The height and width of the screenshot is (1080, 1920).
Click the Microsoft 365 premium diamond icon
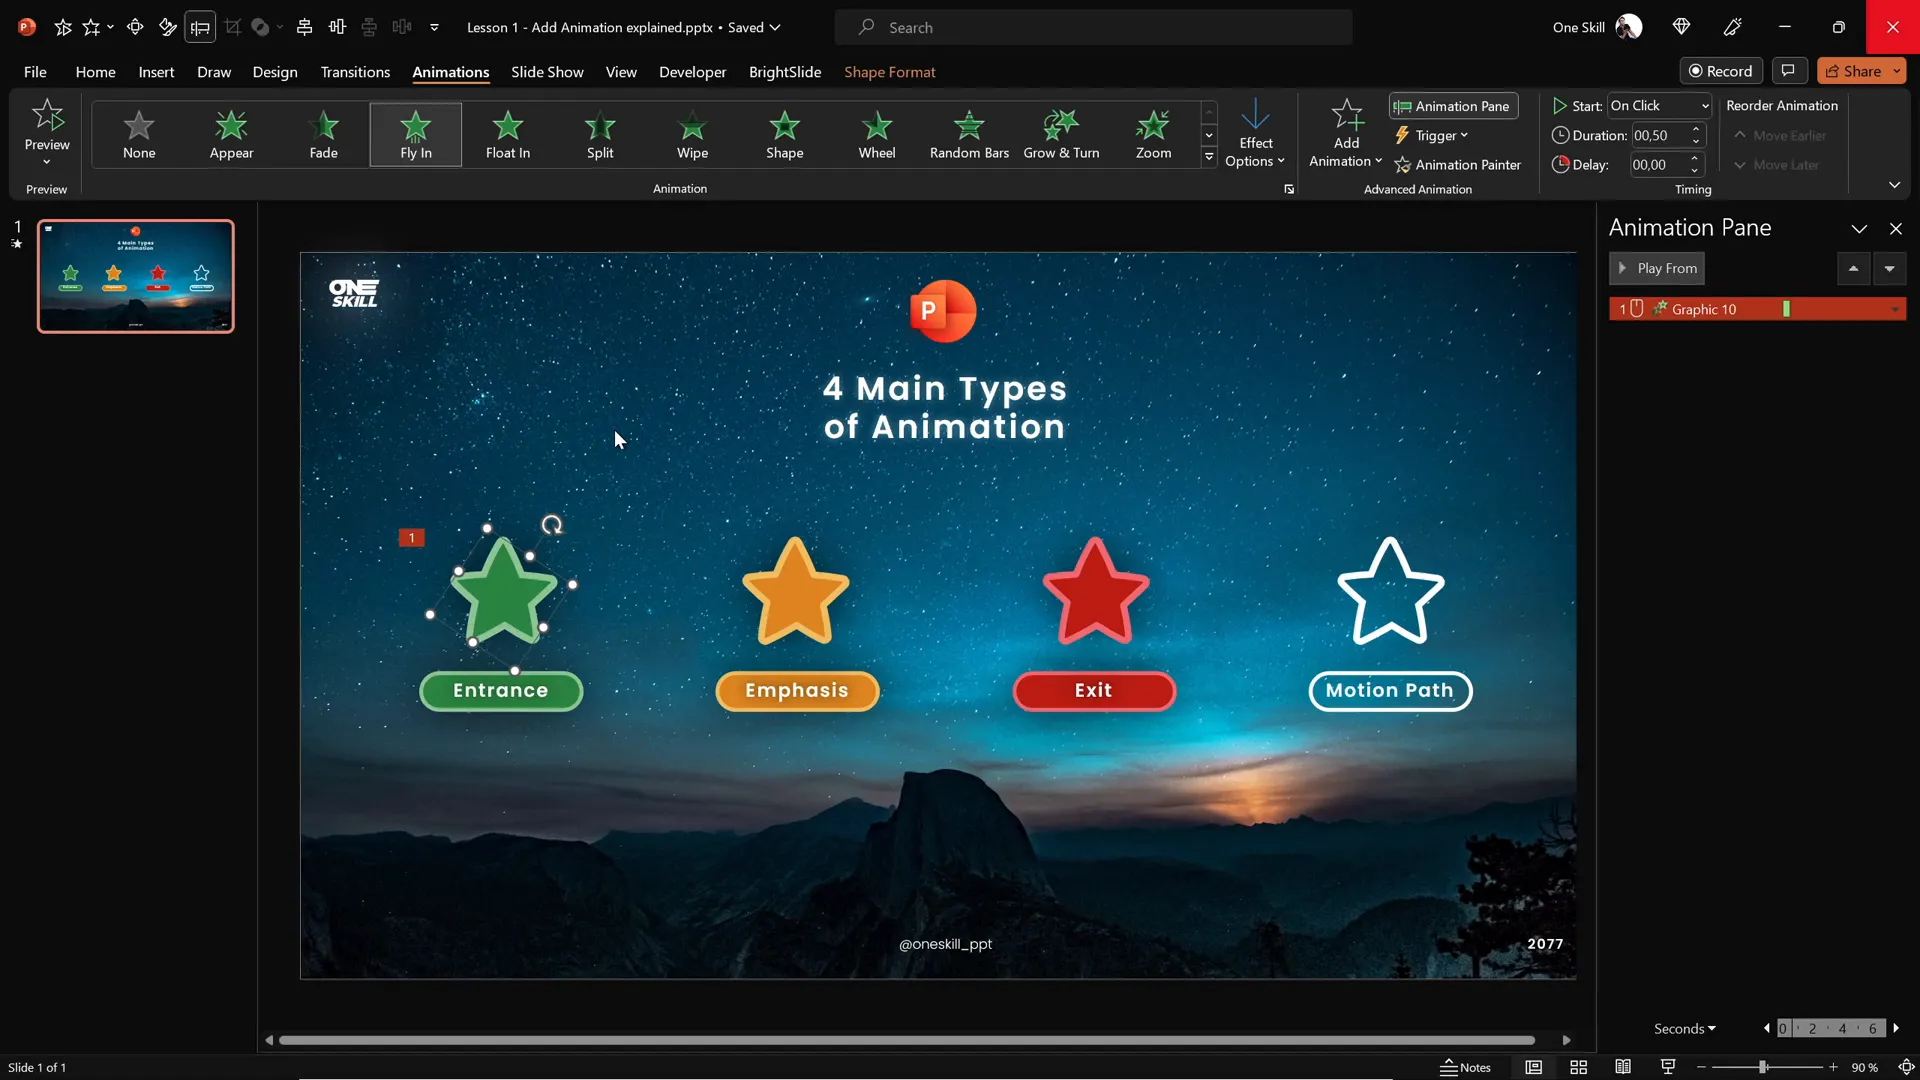point(1681,27)
